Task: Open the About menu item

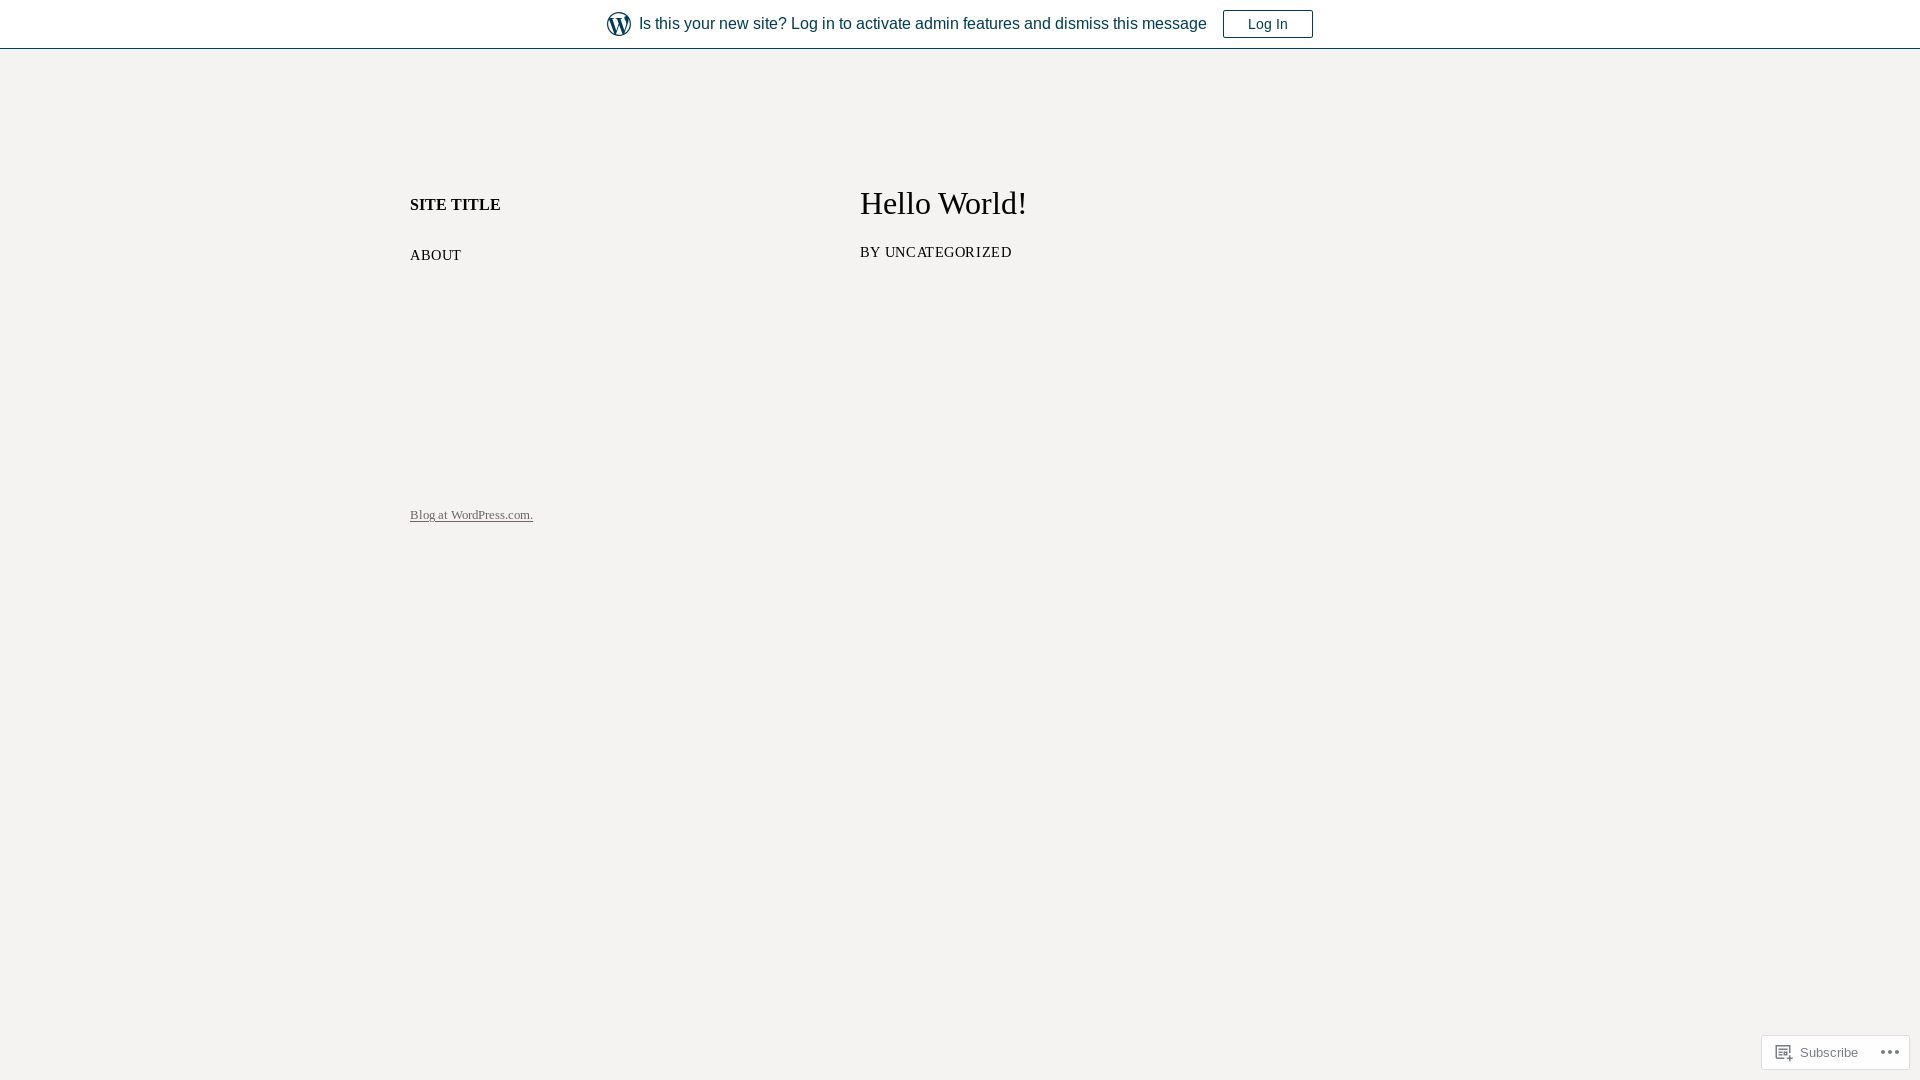Action: click(x=435, y=255)
